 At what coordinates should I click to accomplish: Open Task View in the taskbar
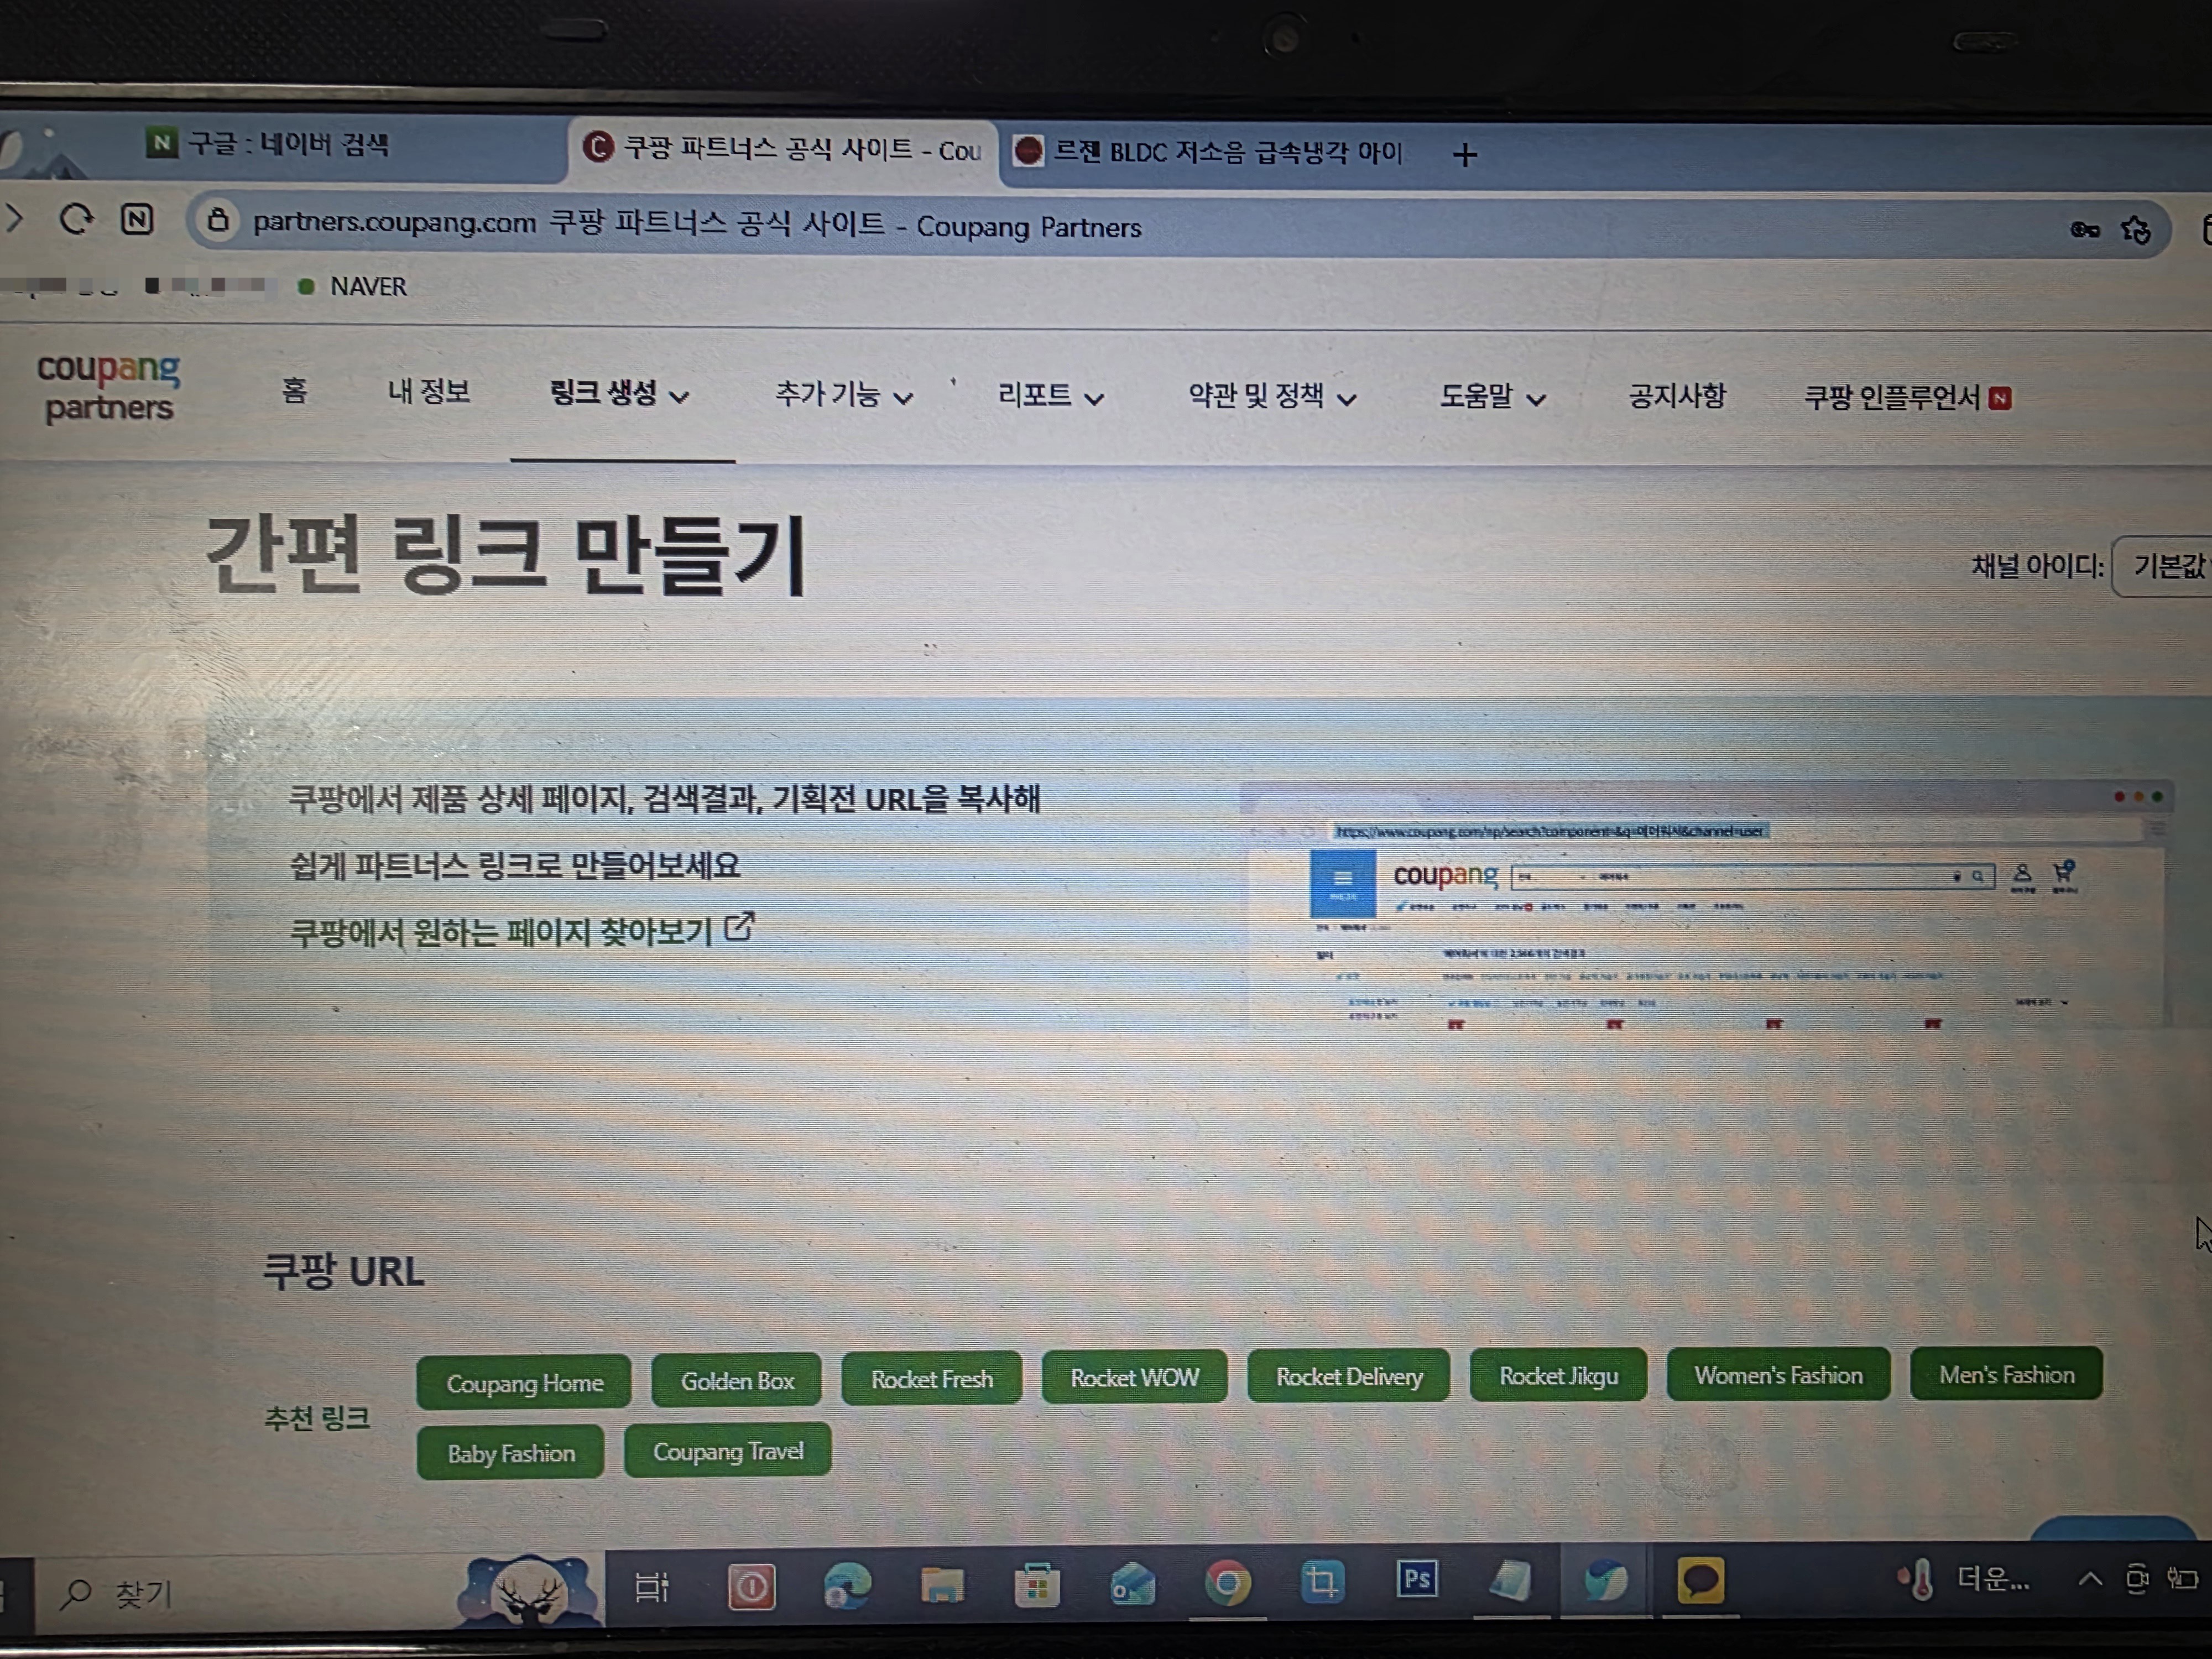pyautogui.click(x=652, y=1586)
